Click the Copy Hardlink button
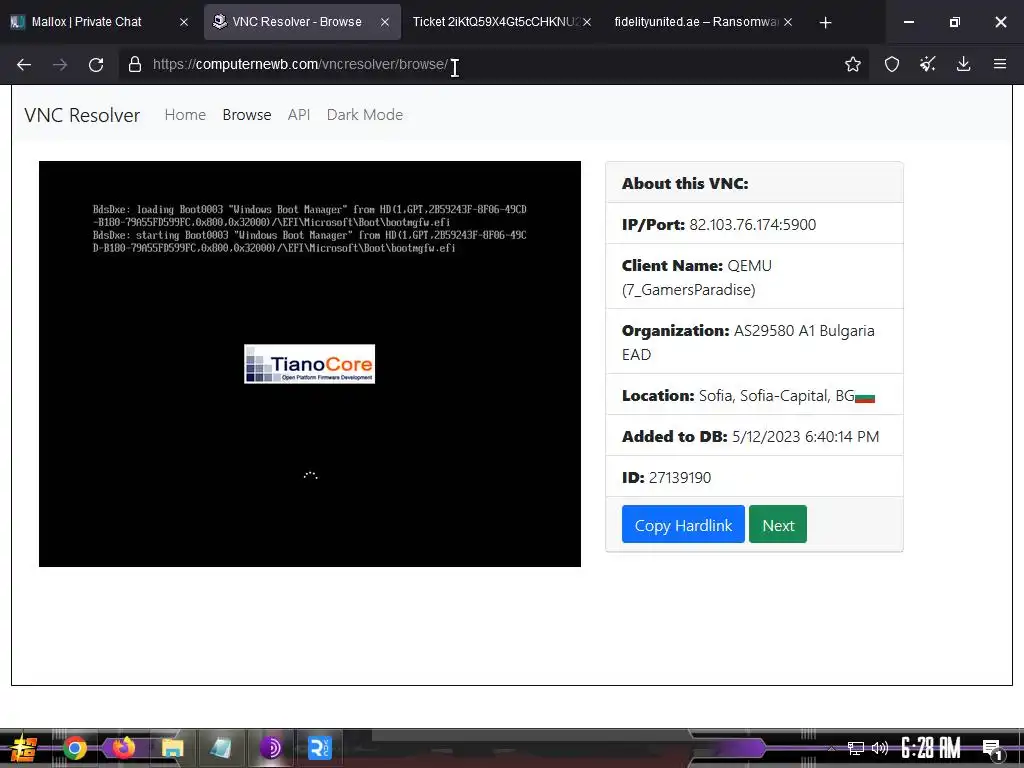The height and width of the screenshot is (768, 1024). 683,524
